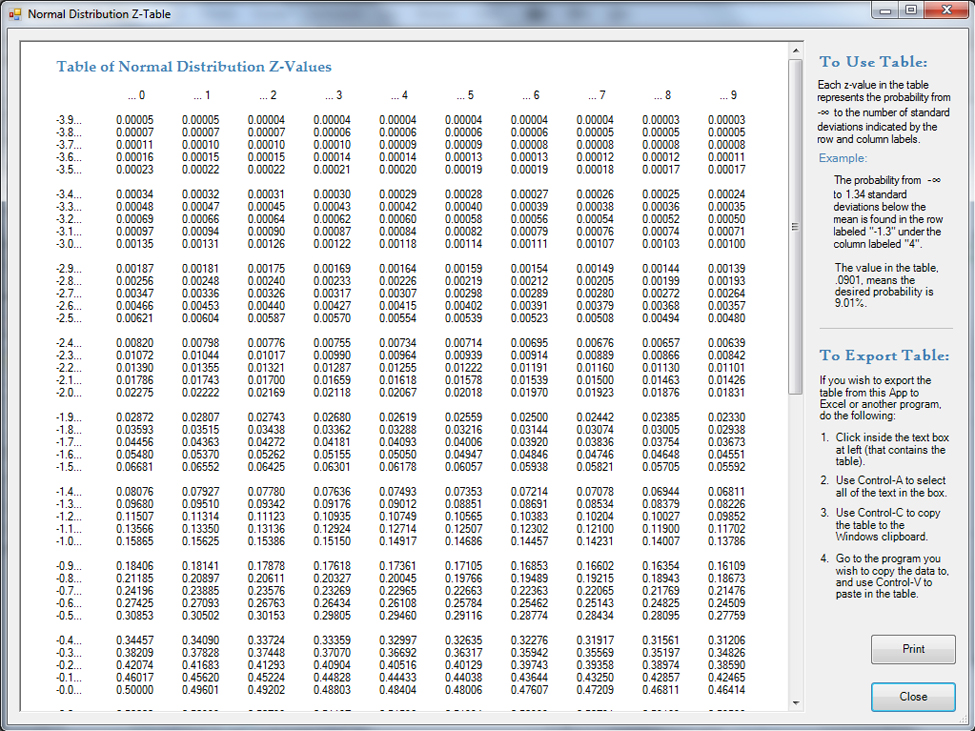
Task: Click the value 0.13786
Action: click(727, 541)
